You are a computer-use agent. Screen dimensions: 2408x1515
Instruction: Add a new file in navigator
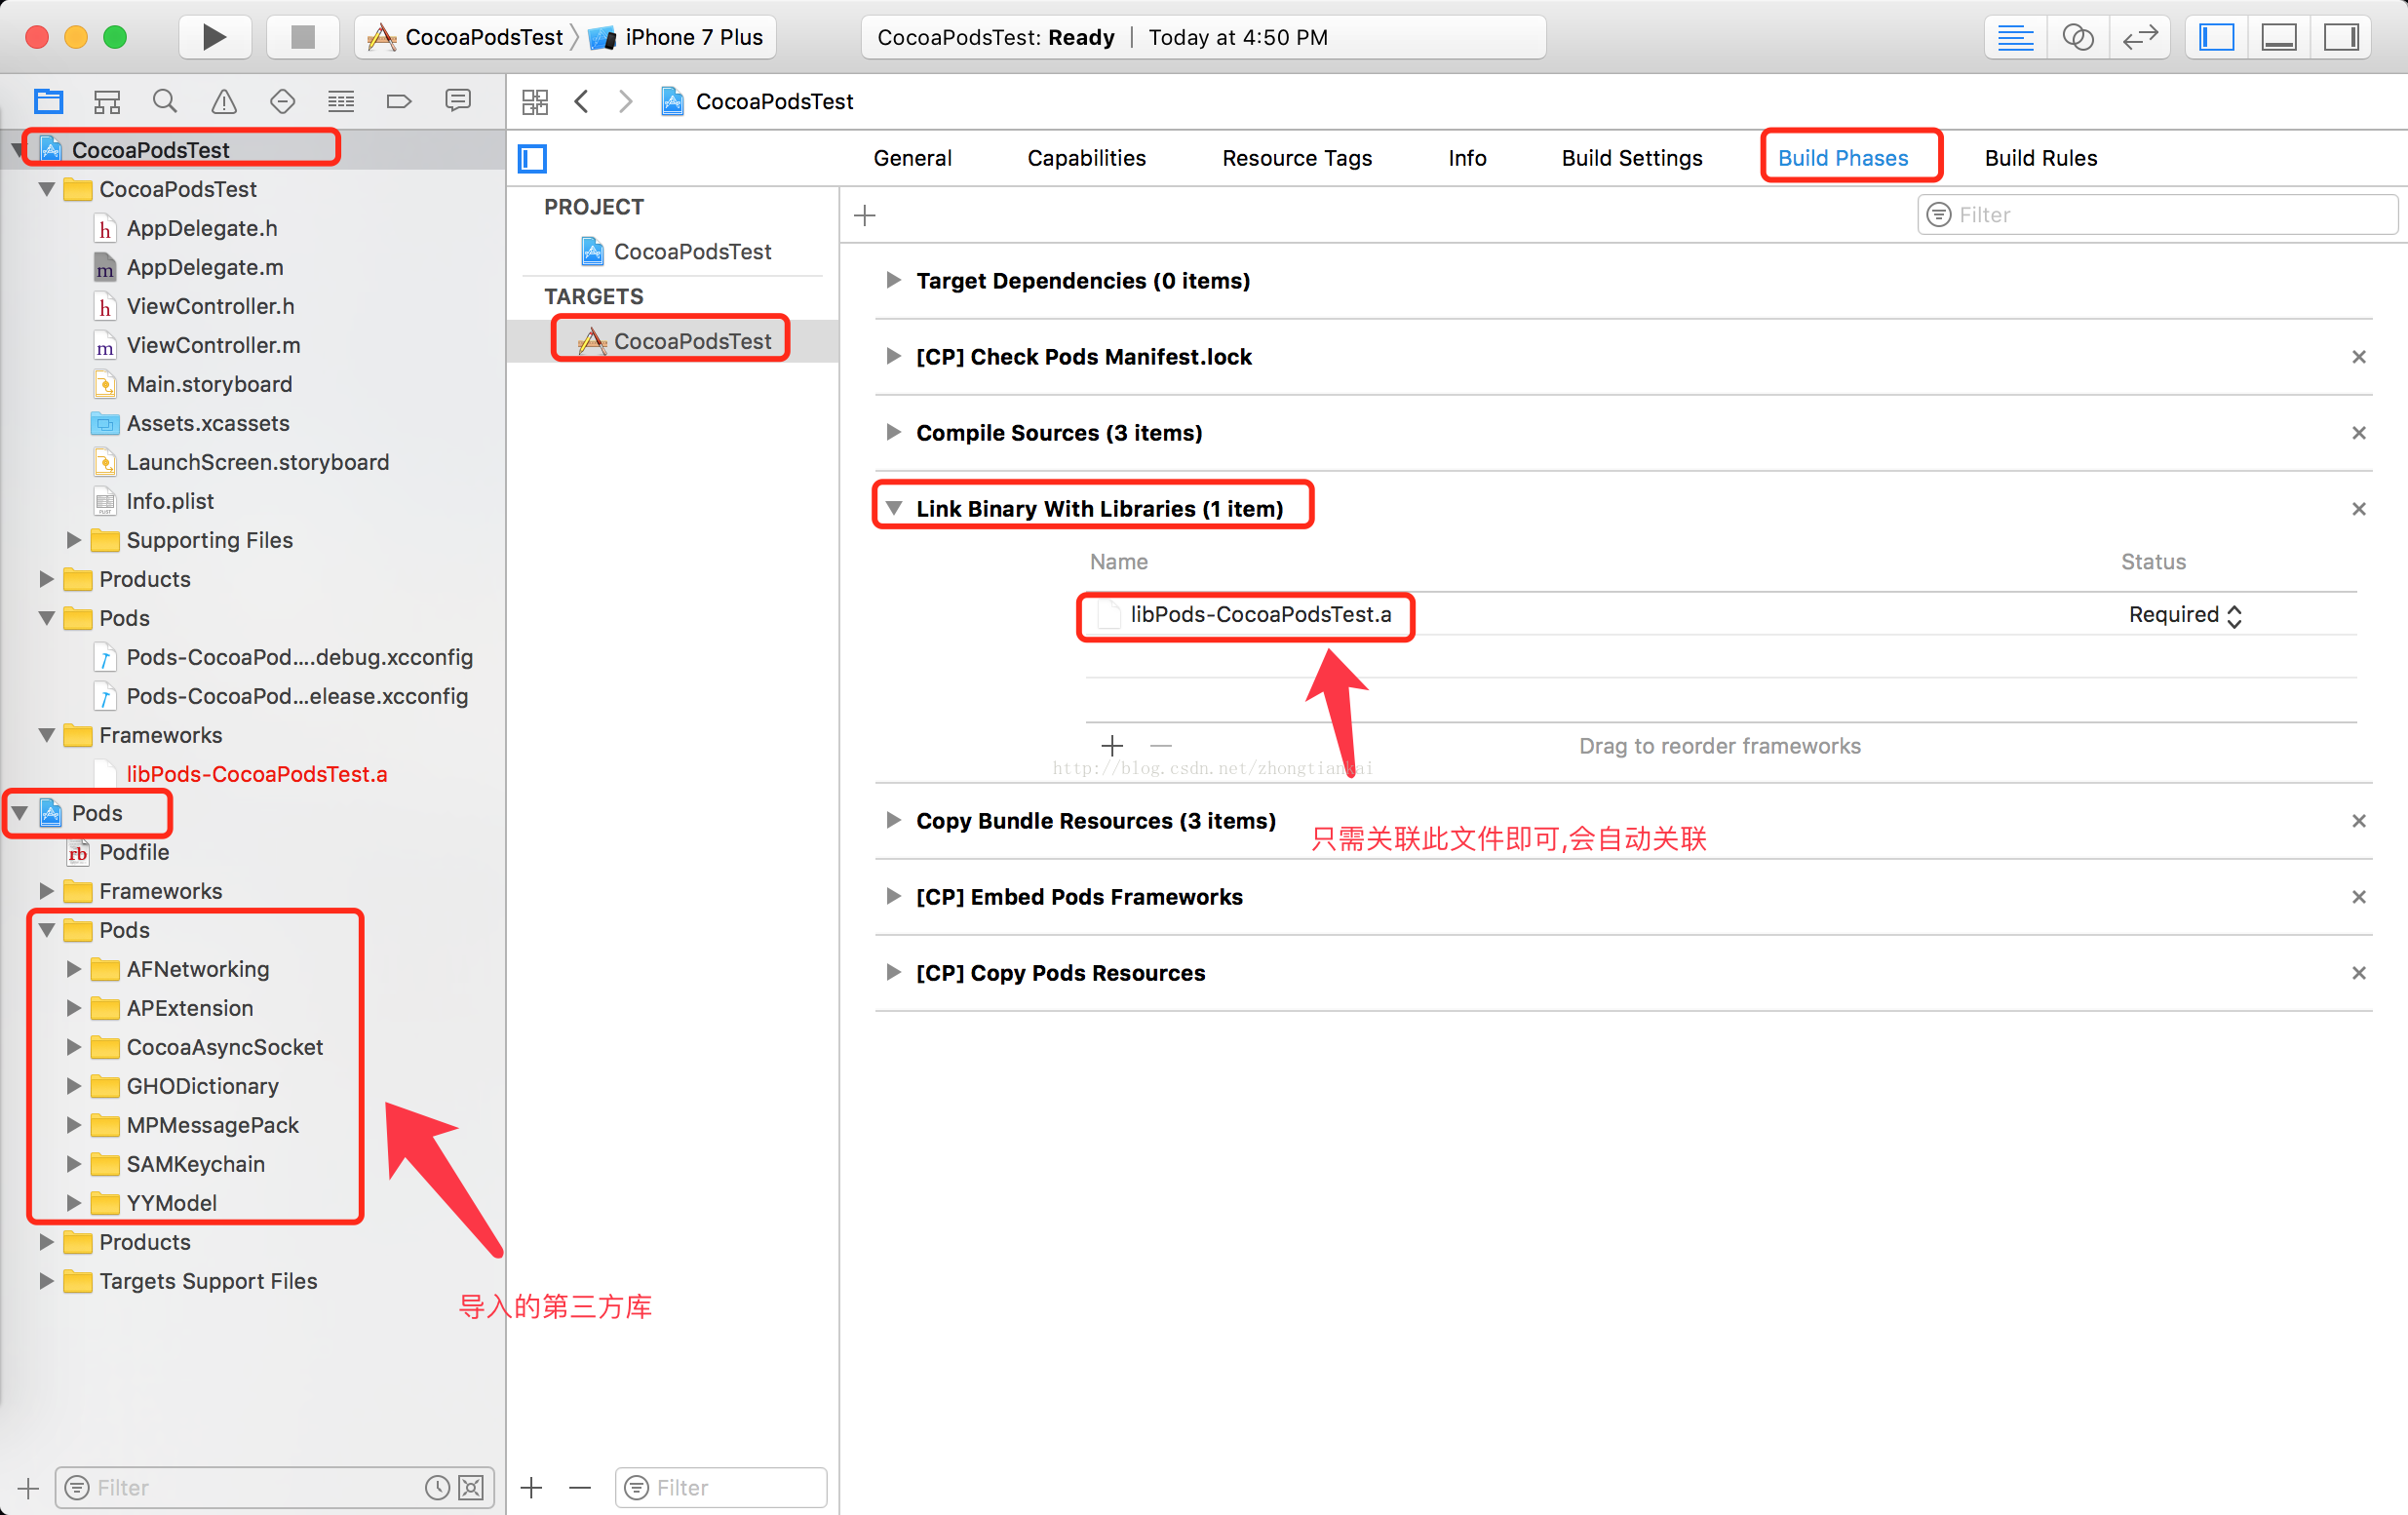pos(28,1488)
